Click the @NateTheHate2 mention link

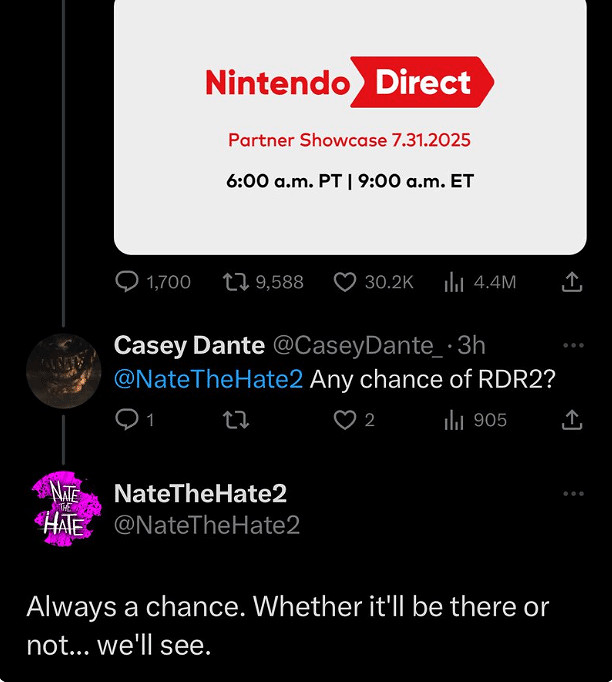(x=208, y=380)
